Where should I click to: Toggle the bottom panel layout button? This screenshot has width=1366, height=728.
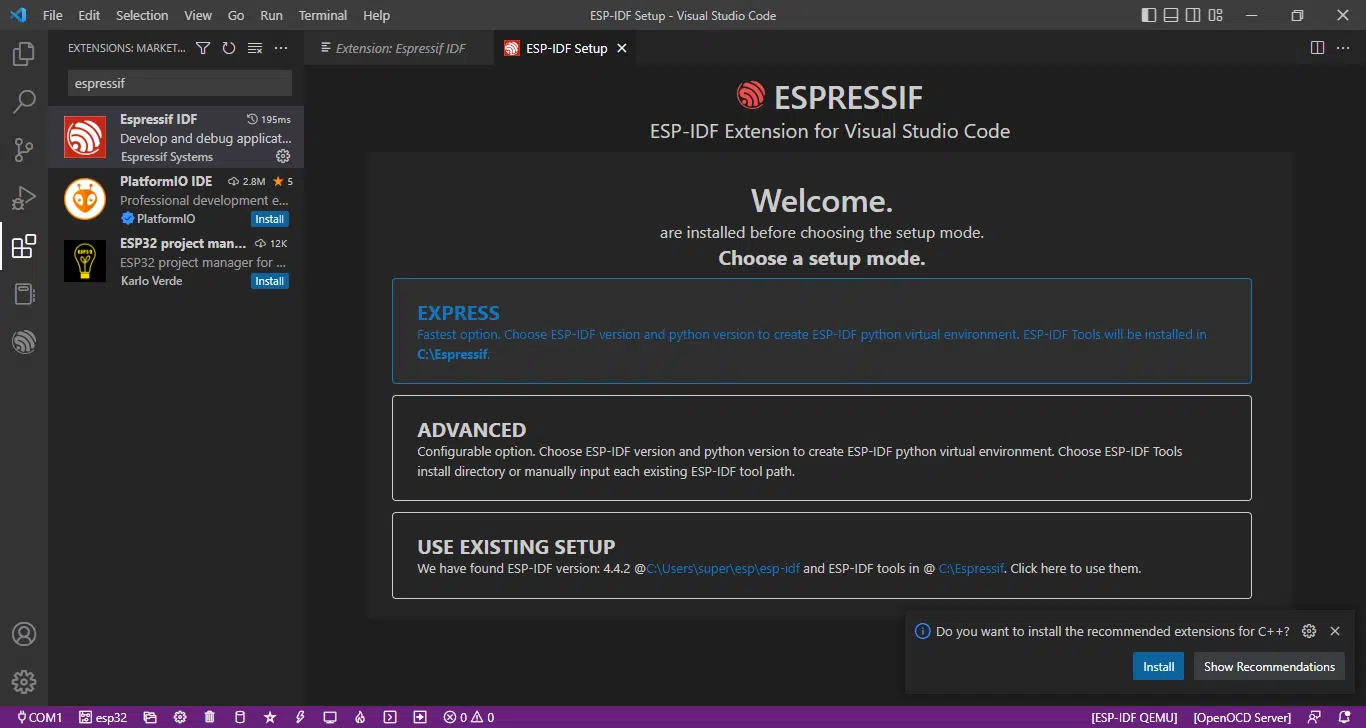[x=1170, y=15]
